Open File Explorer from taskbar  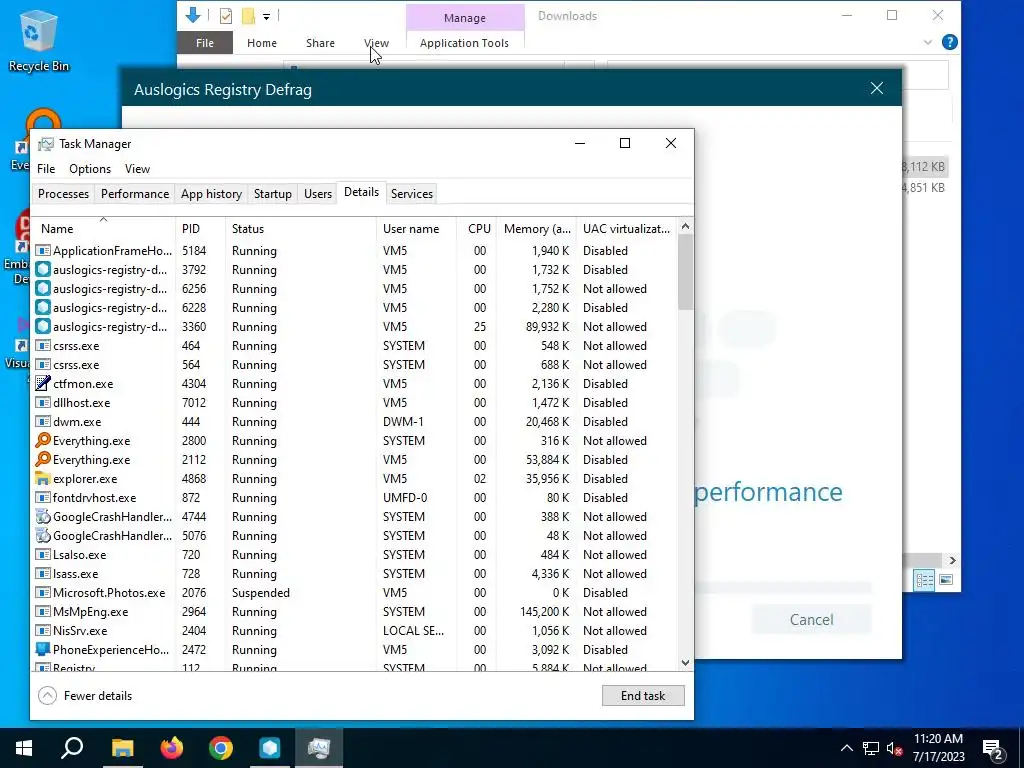coord(122,748)
